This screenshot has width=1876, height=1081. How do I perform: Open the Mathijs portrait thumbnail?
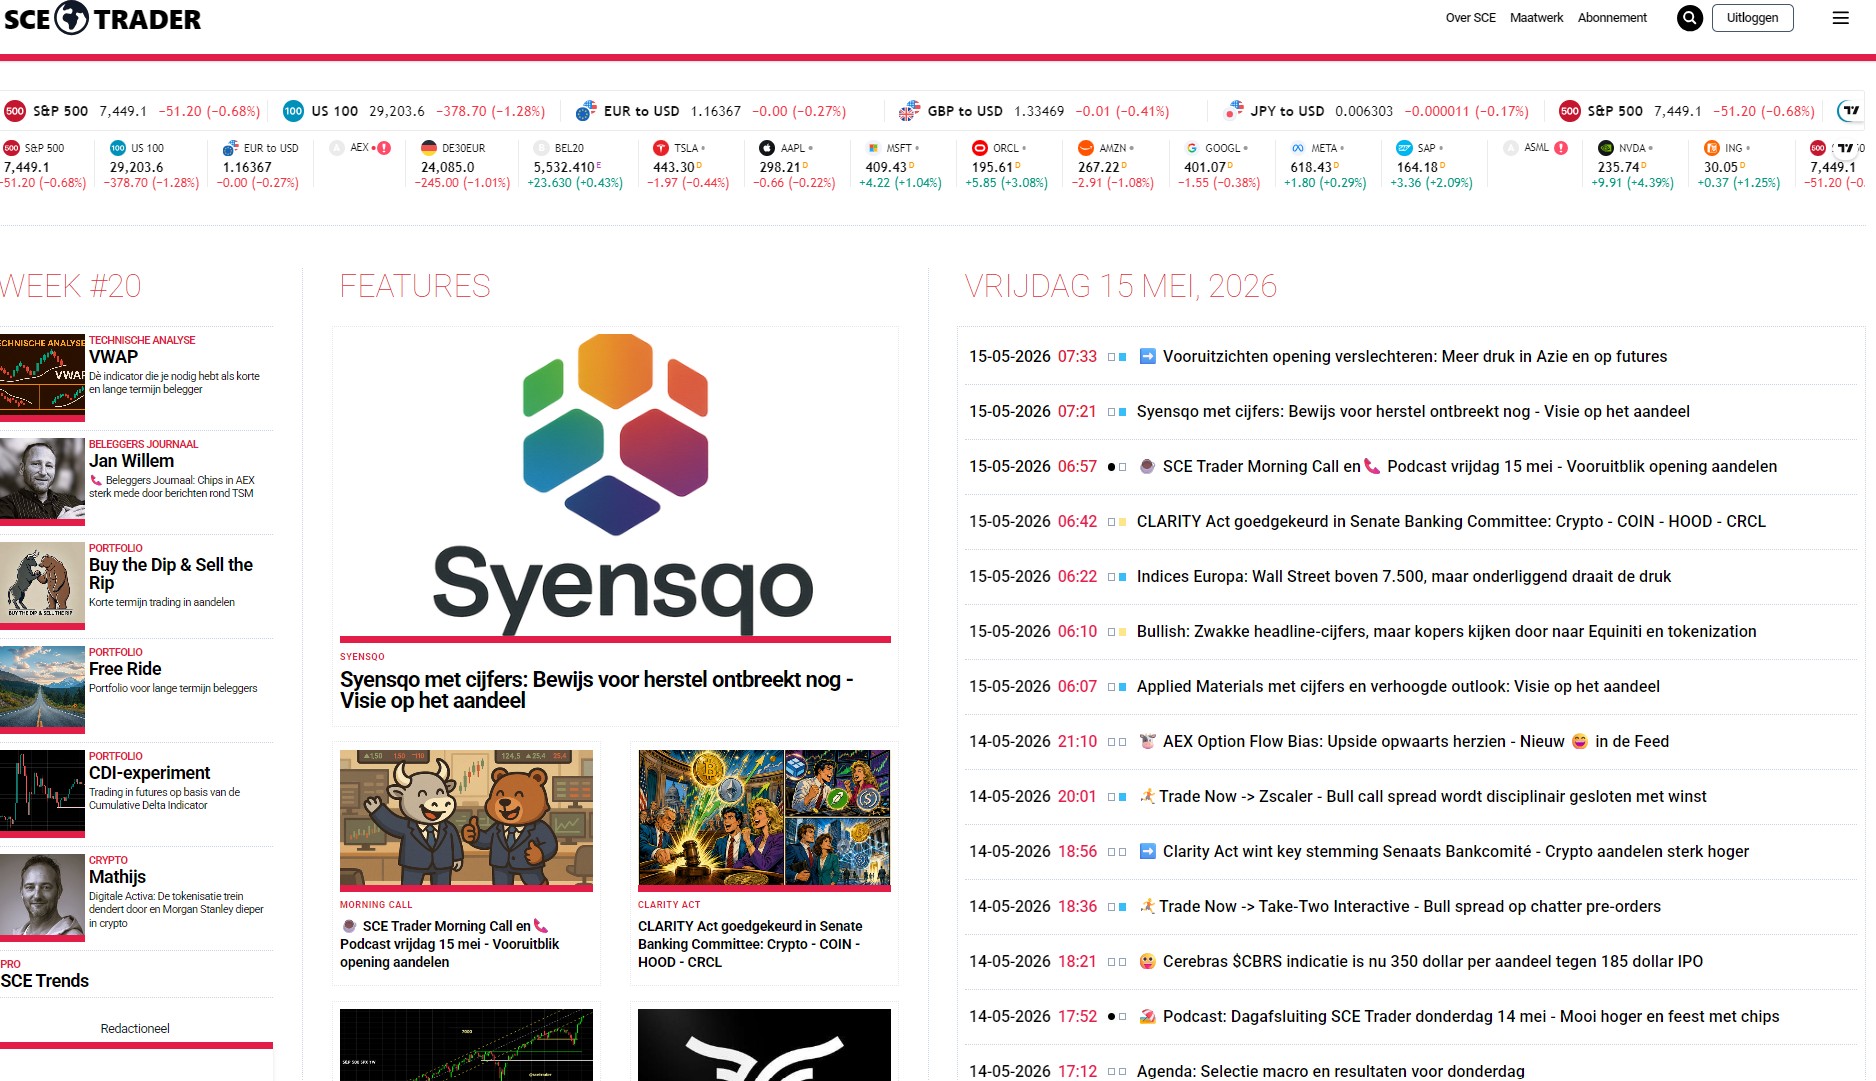pos(42,897)
